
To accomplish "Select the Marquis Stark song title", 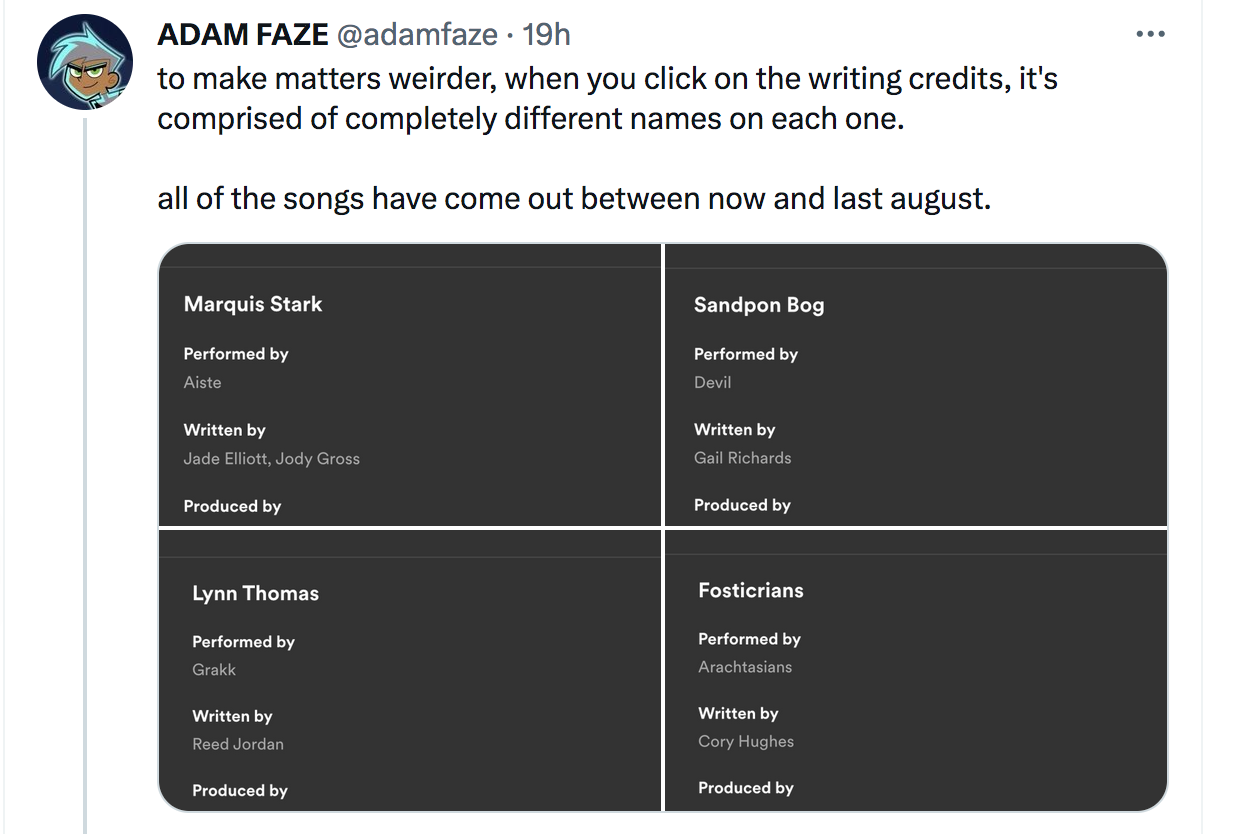I will click(252, 304).
